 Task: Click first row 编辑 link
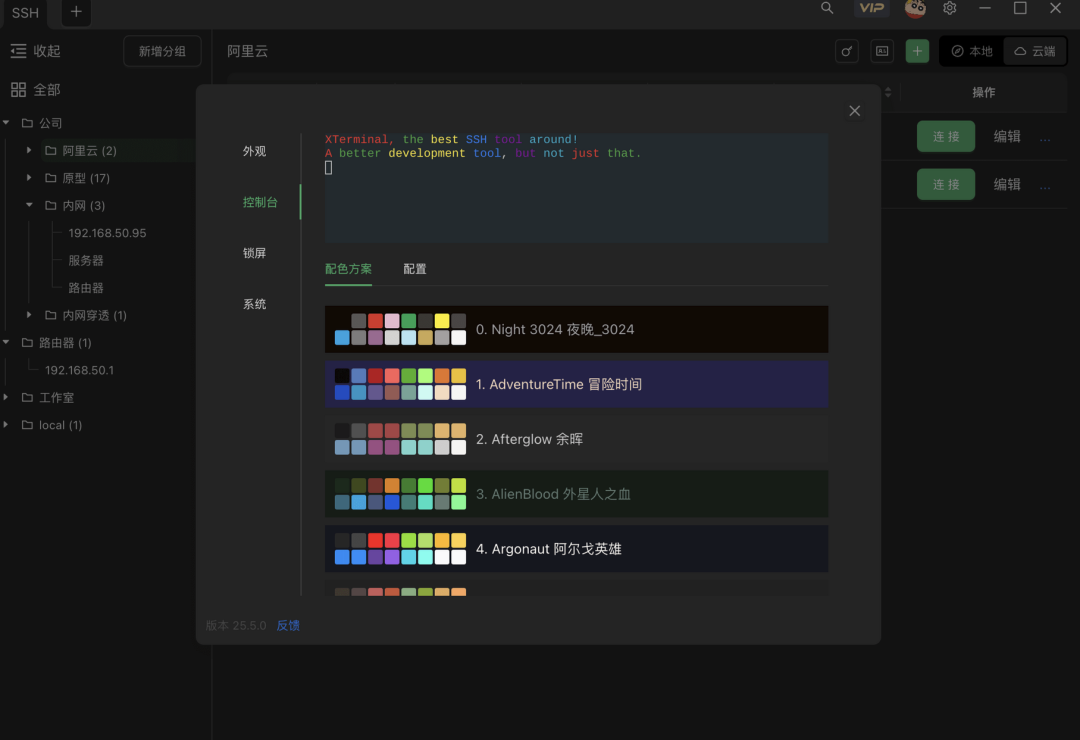click(1007, 136)
